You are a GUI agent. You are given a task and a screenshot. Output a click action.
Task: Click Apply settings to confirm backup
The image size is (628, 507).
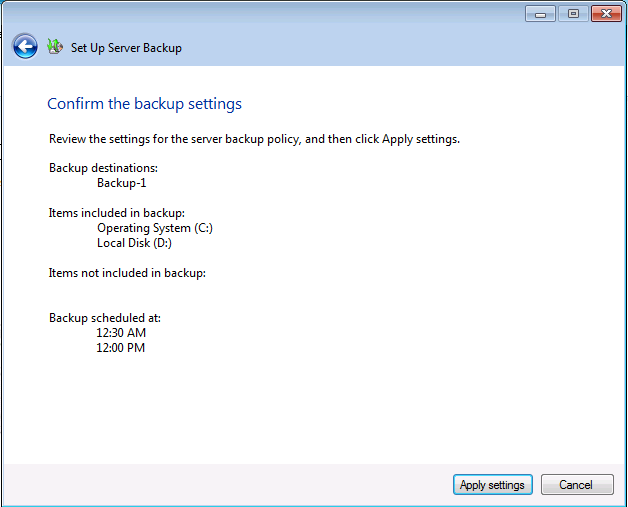pos(492,485)
